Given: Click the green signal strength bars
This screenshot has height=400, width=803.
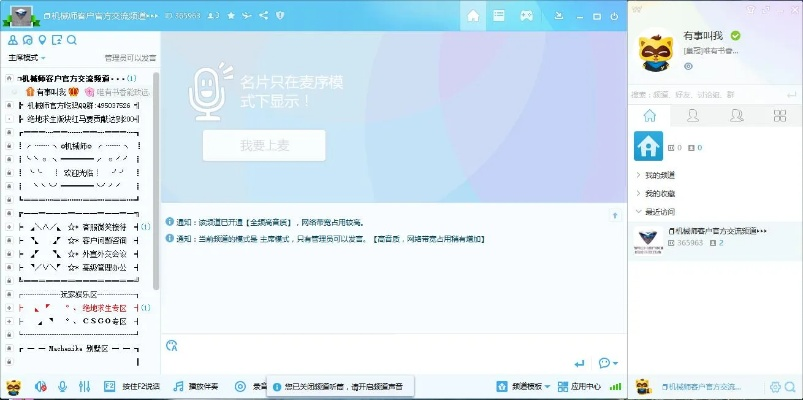Looking at the screenshot, I should tap(615, 387).
